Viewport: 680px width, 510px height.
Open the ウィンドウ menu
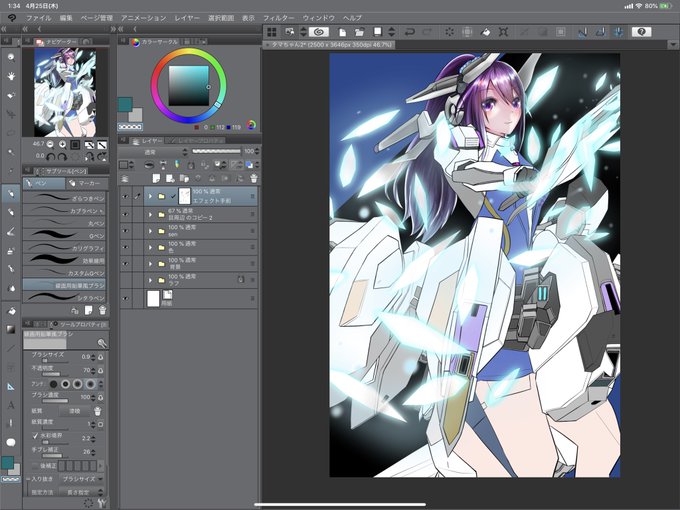(x=319, y=18)
